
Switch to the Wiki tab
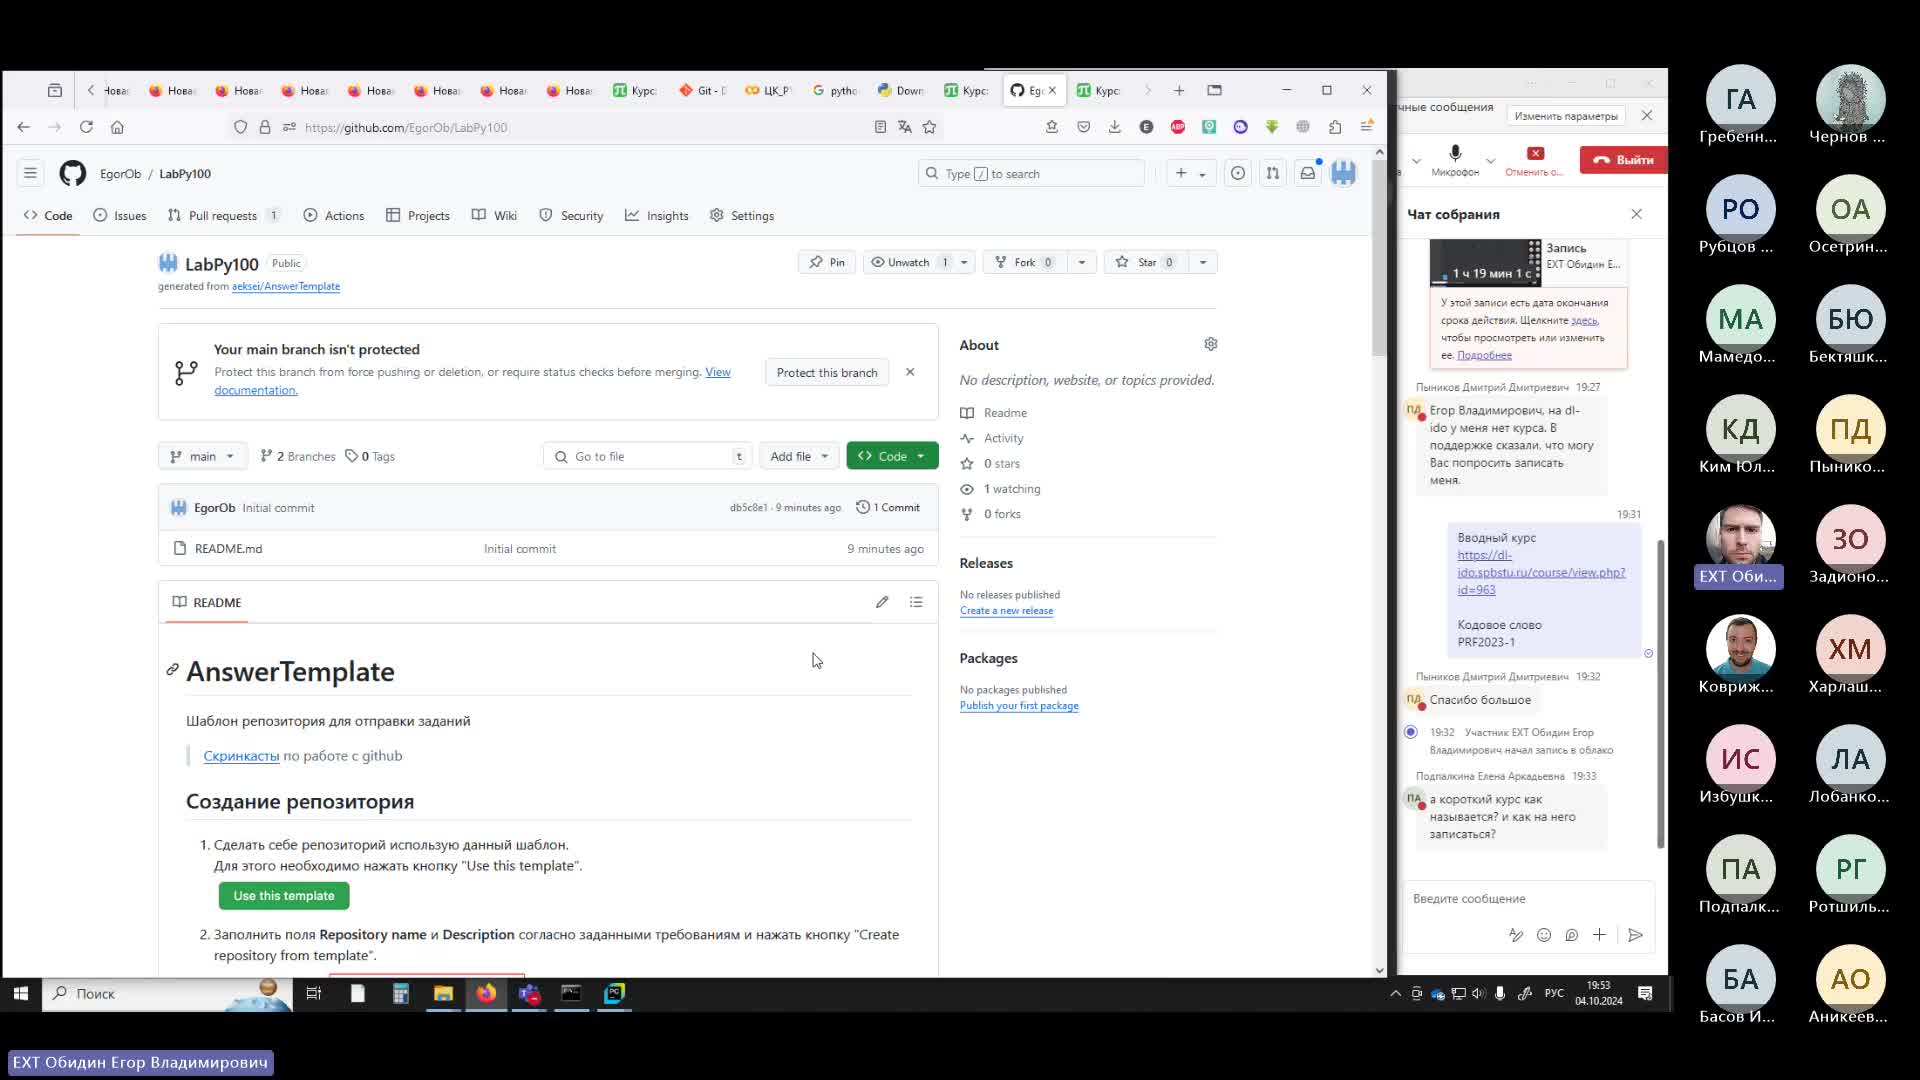494,215
